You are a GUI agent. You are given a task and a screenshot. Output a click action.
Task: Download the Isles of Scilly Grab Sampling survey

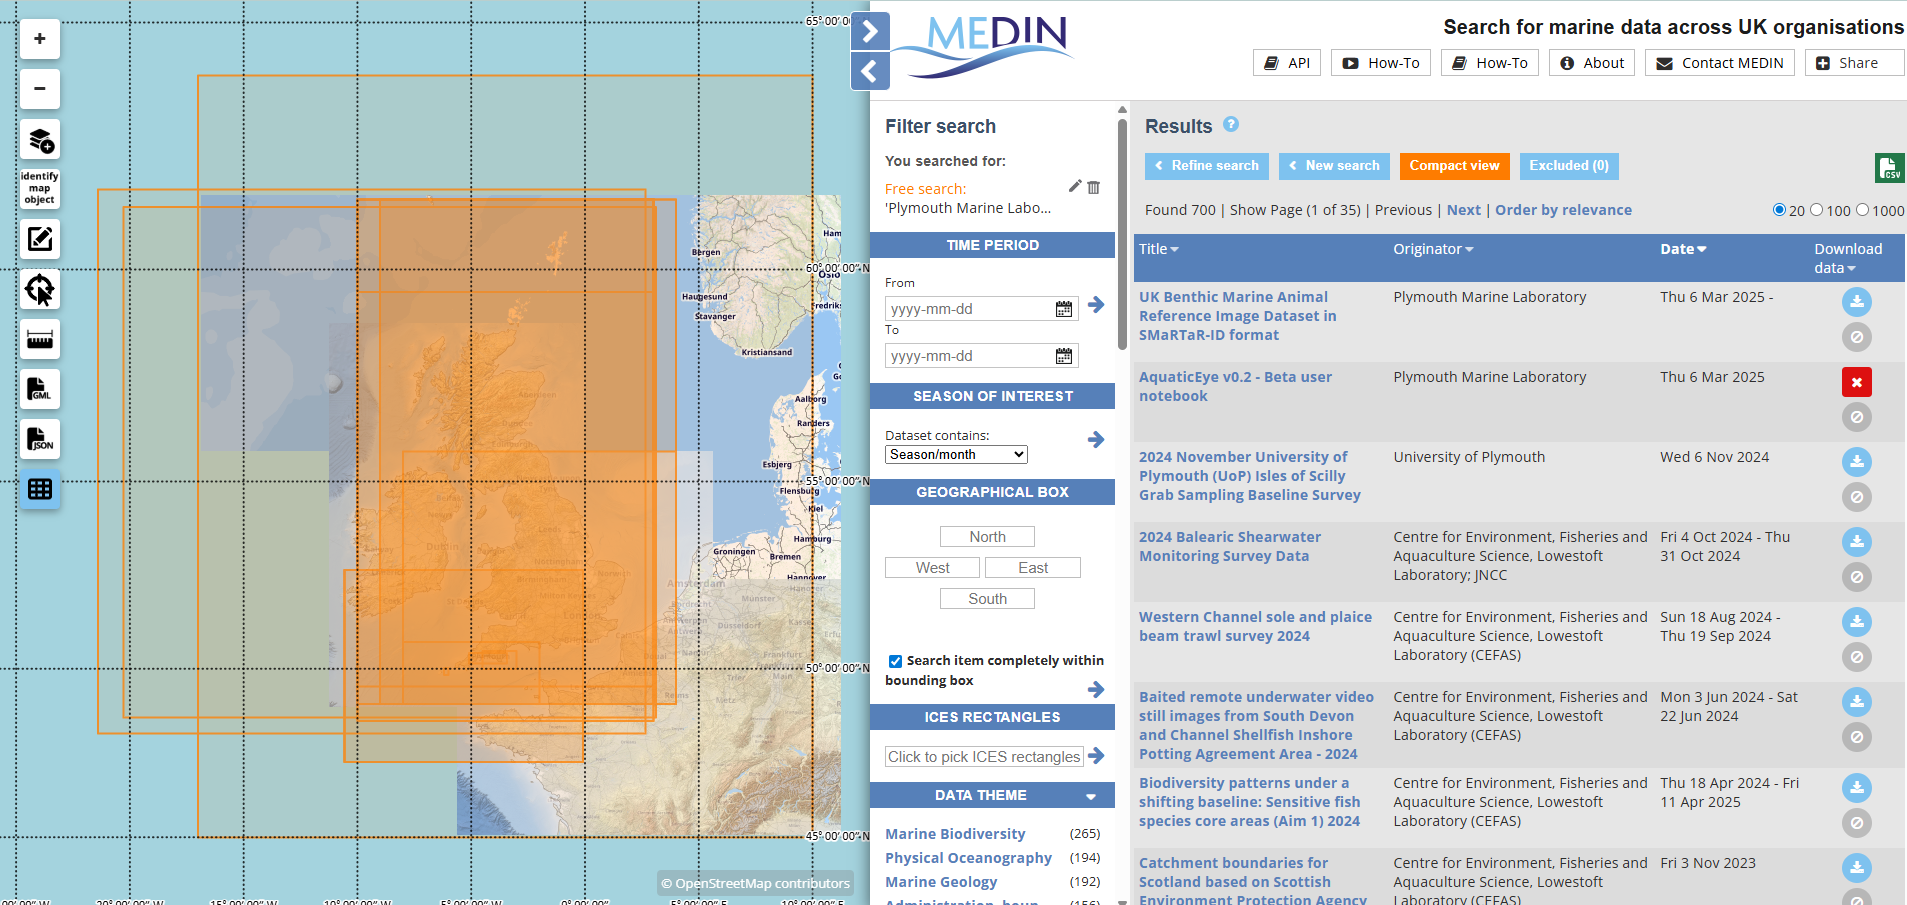click(x=1857, y=462)
